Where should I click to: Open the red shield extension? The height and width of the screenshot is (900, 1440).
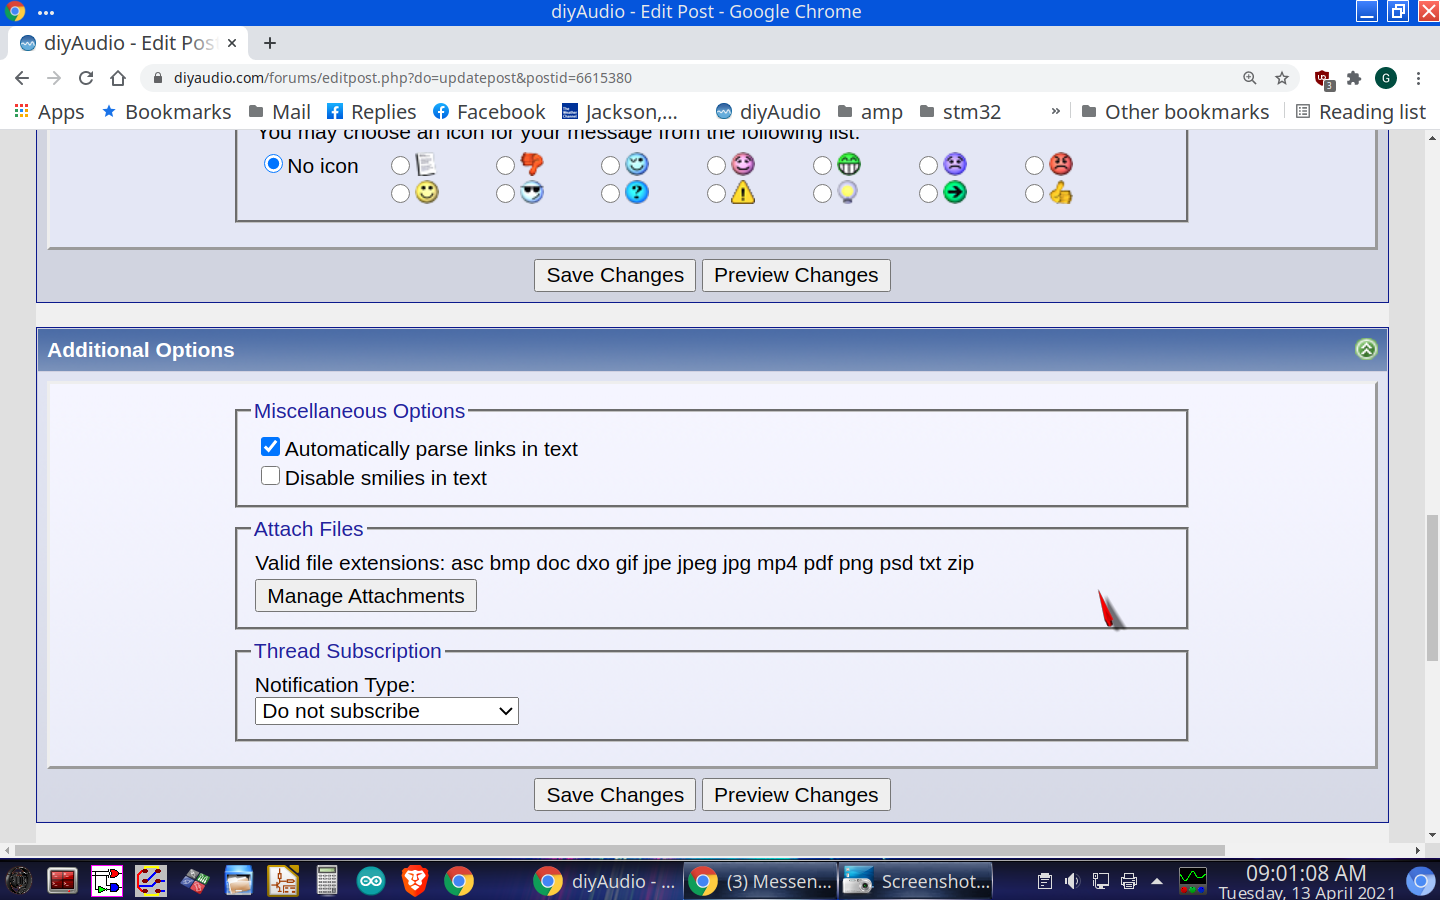[1323, 79]
